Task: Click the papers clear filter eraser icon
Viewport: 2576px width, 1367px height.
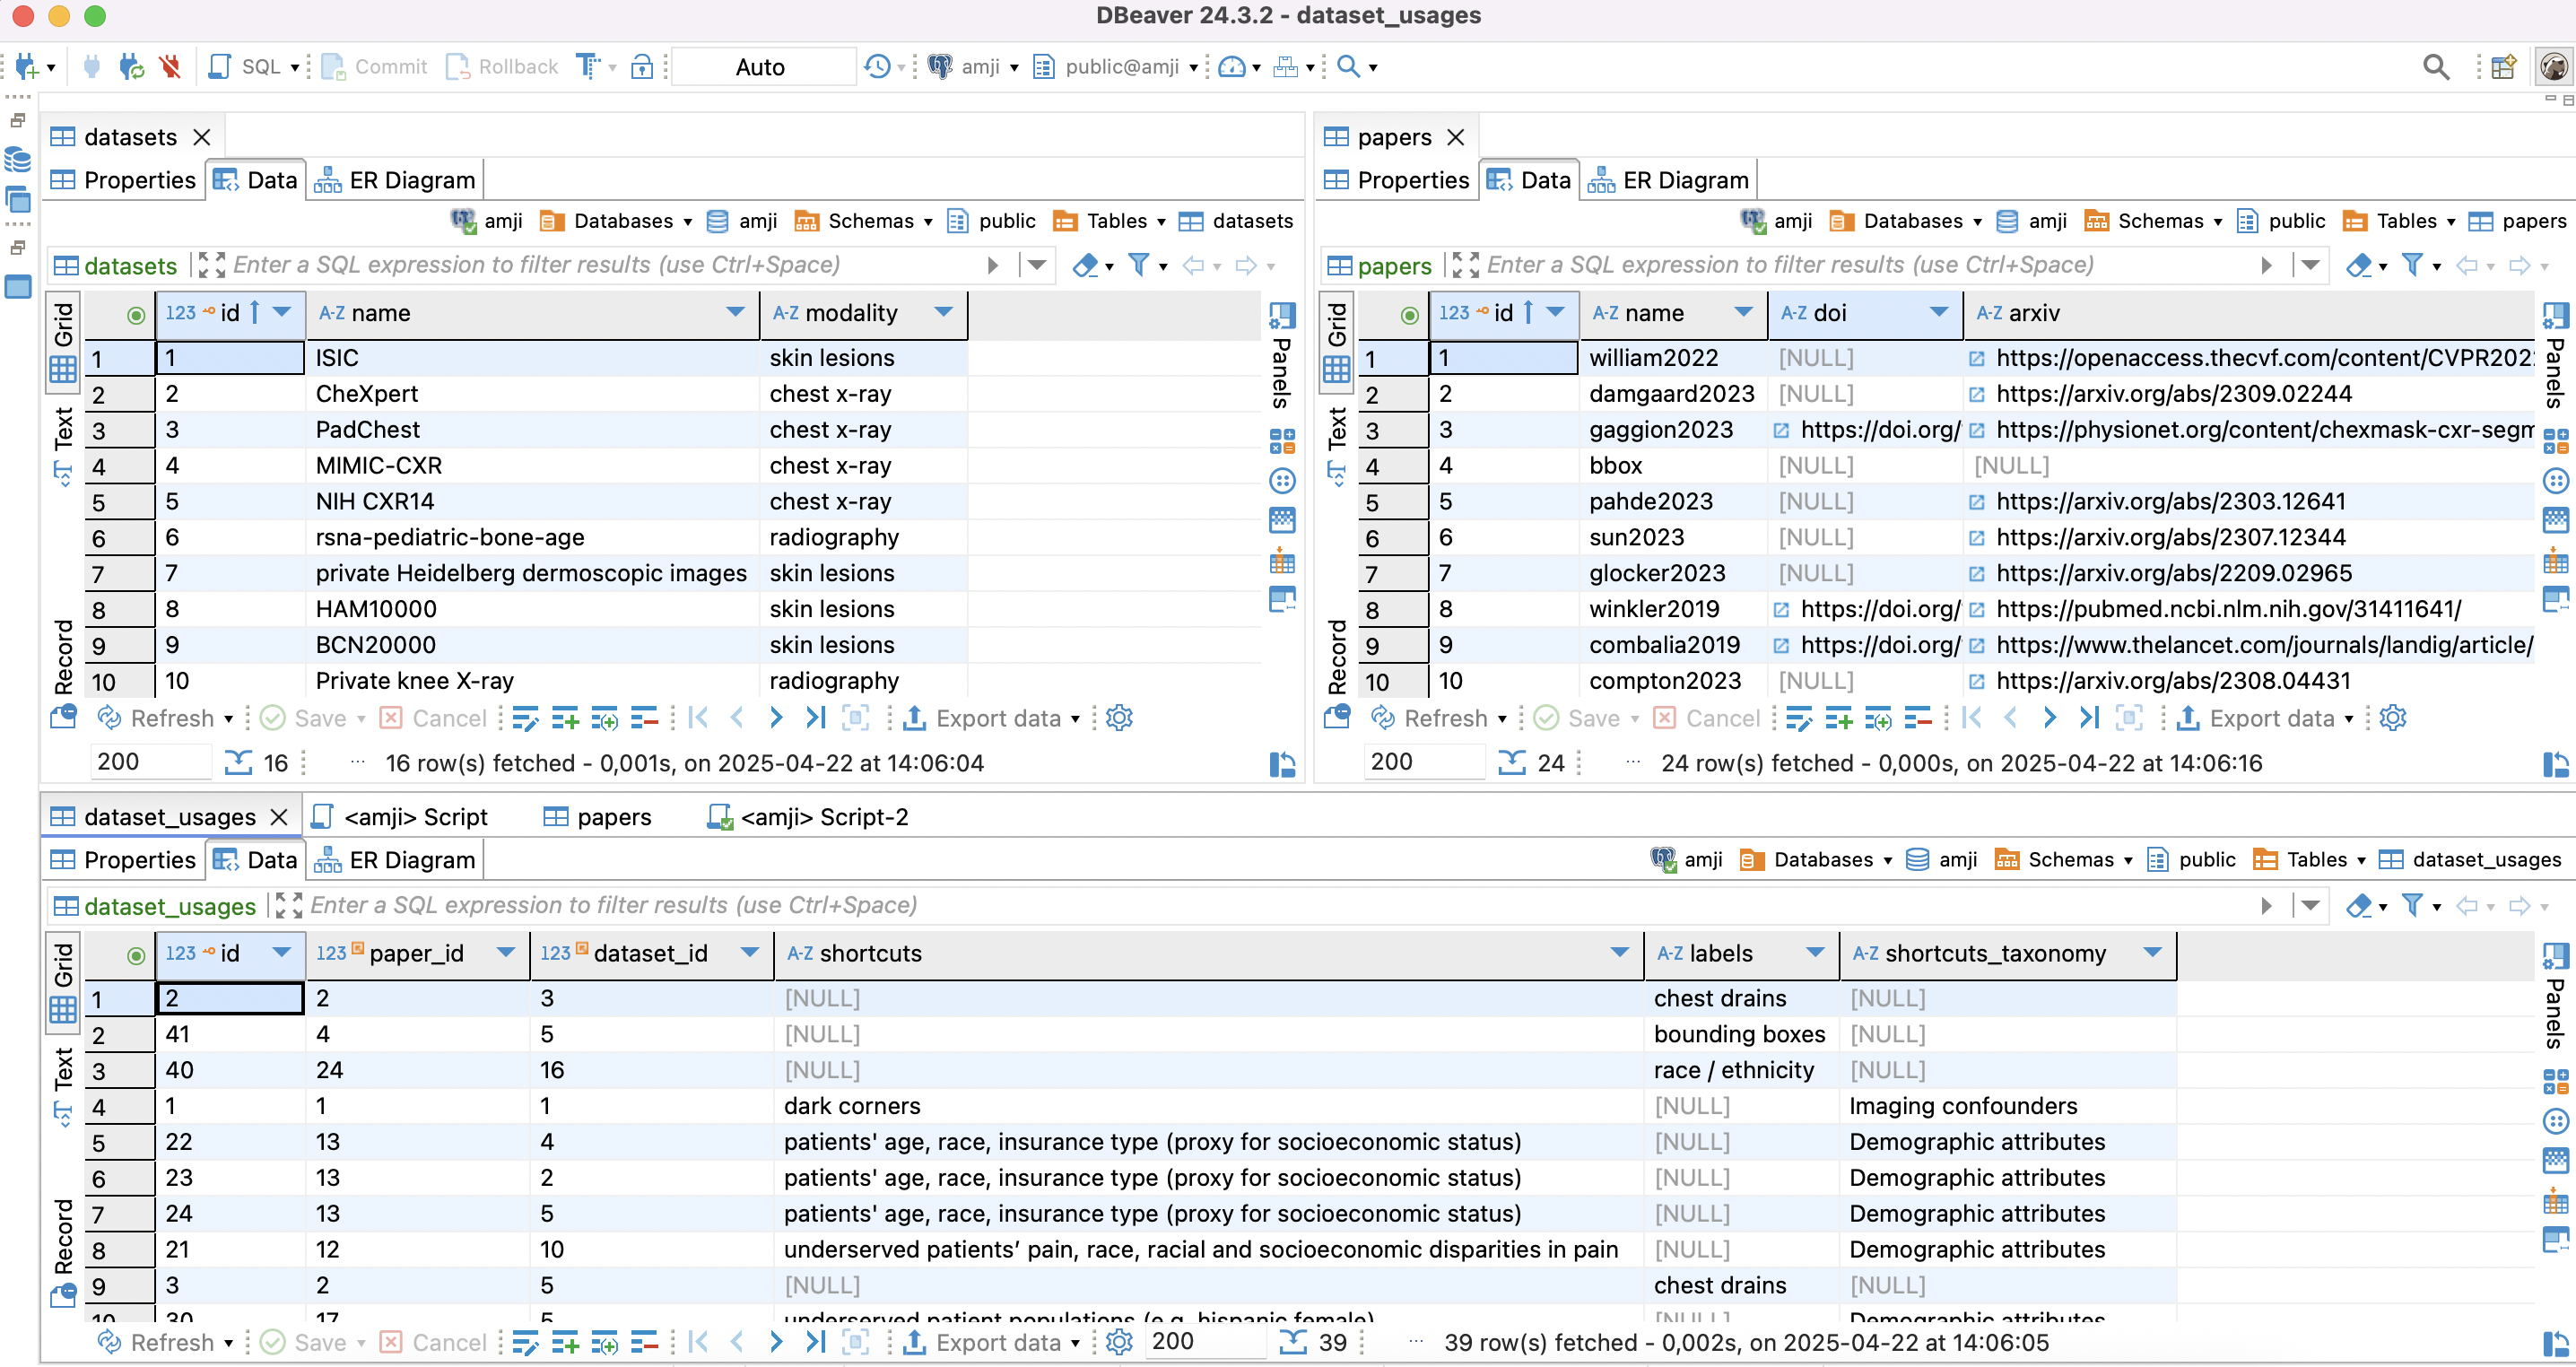Action: 2359,265
